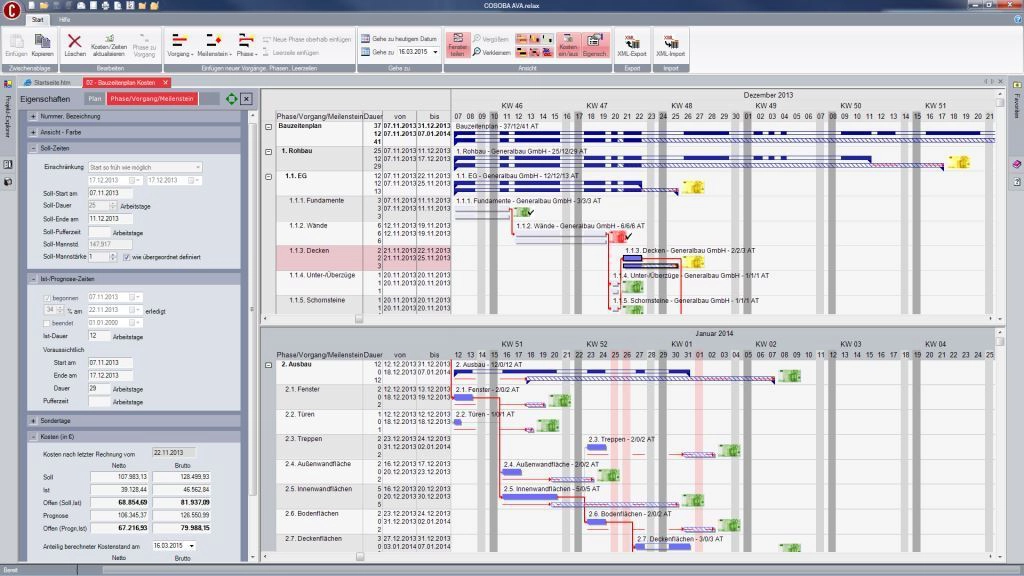Toggle the Eigensch. properties panel icon
This screenshot has width=1024, height=576.
click(x=594, y=45)
